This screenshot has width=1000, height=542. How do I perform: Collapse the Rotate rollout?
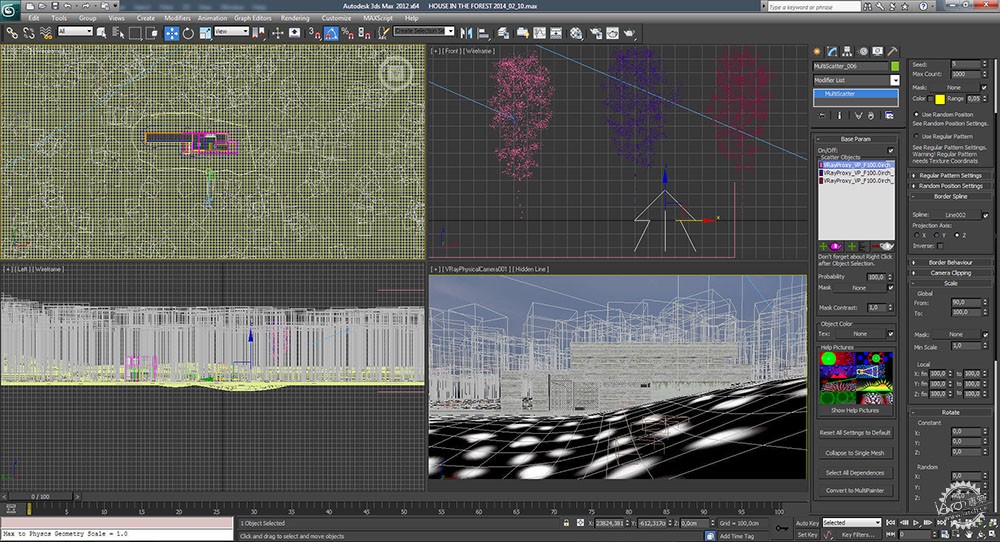[x=950, y=412]
